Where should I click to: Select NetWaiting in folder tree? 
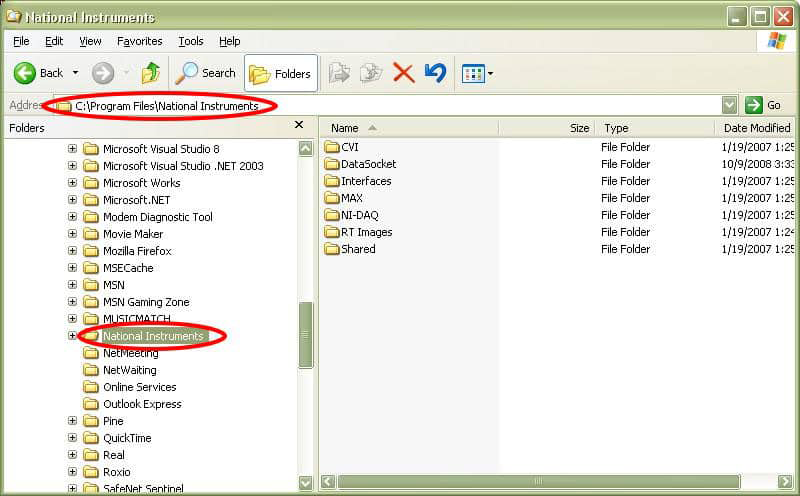[130, 370]
